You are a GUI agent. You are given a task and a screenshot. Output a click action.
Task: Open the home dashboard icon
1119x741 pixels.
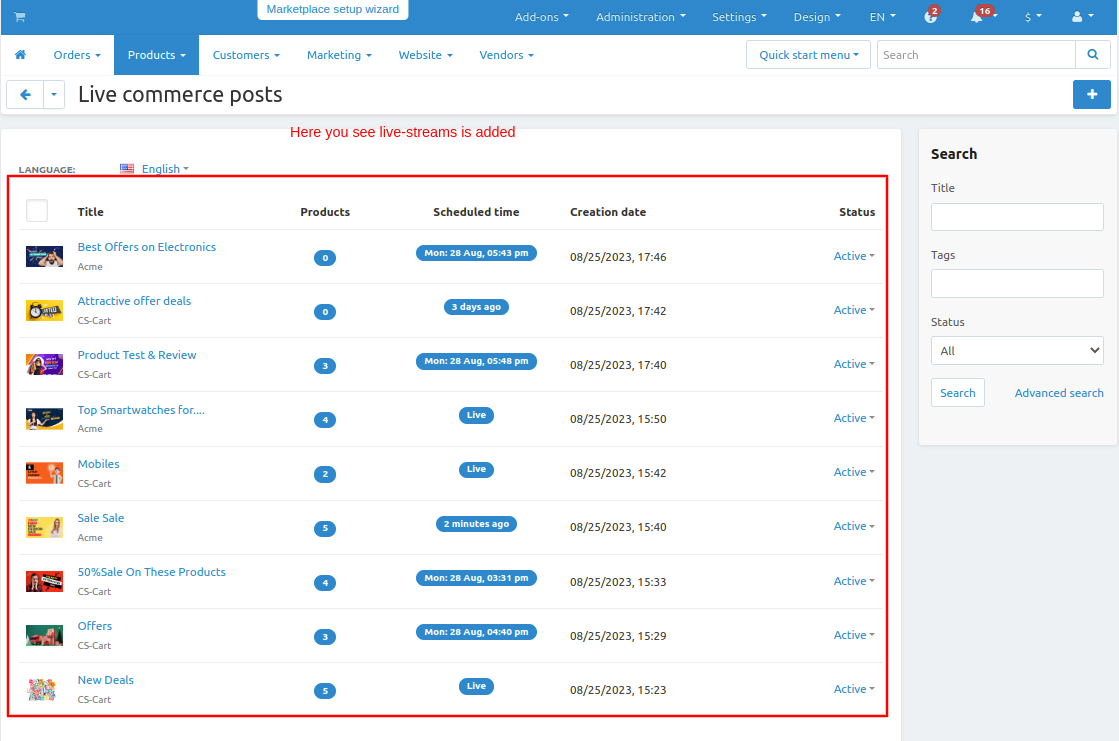click(x=20, y=55)
